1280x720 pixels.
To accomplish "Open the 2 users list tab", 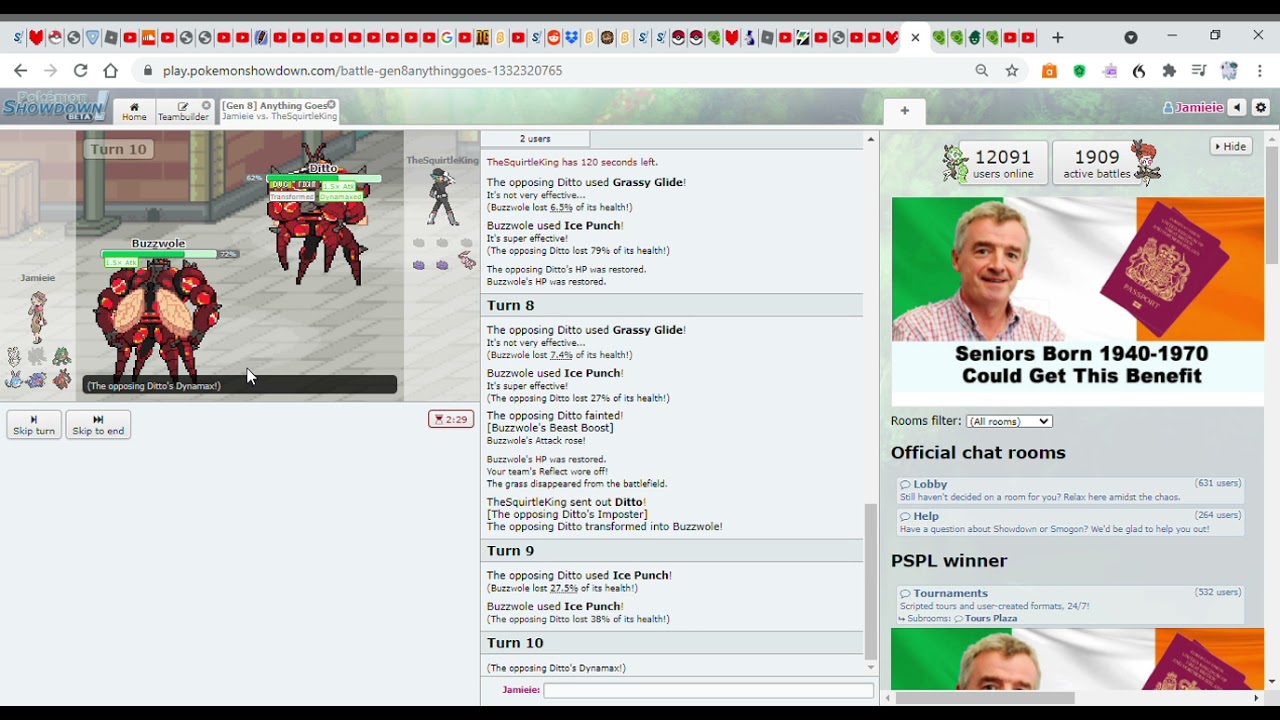I will pos(535,139).
